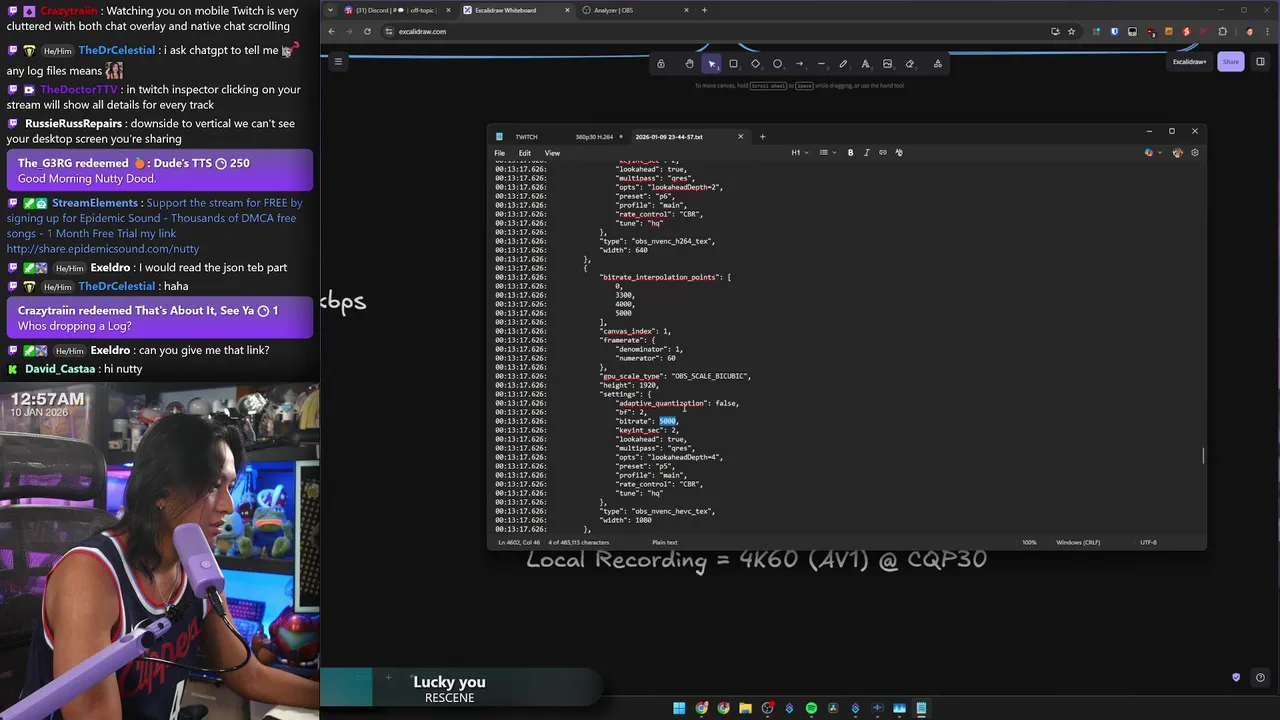
Task: Select the Diamond shape tool
Action: click(755, 64)
